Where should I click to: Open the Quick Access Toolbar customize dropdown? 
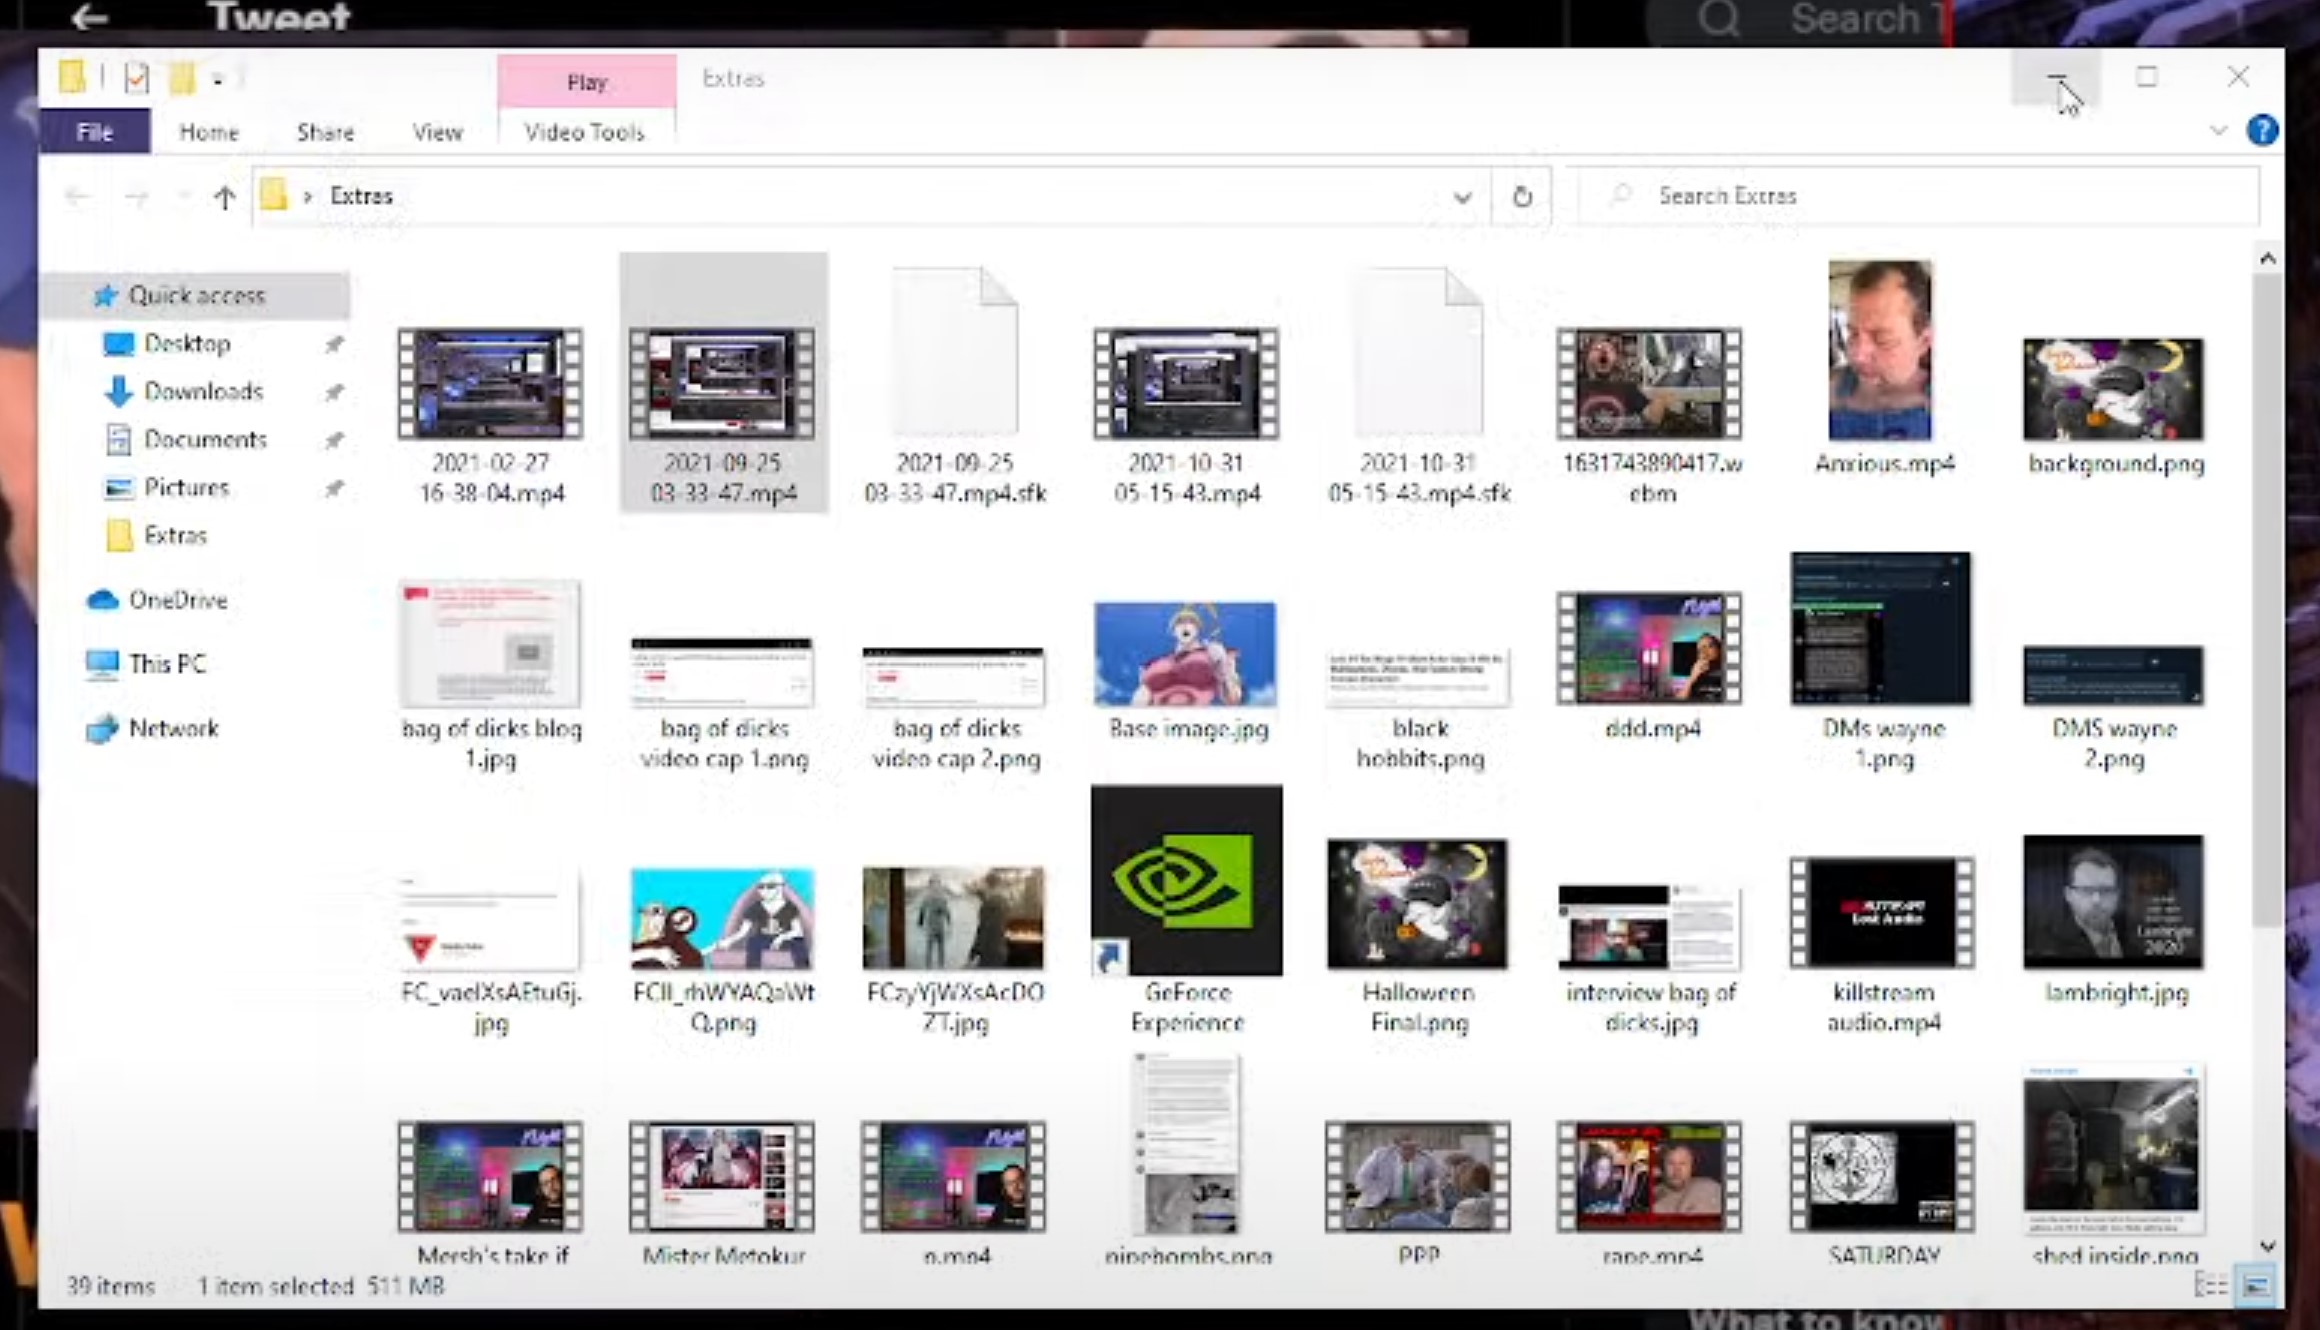point(218,80)
